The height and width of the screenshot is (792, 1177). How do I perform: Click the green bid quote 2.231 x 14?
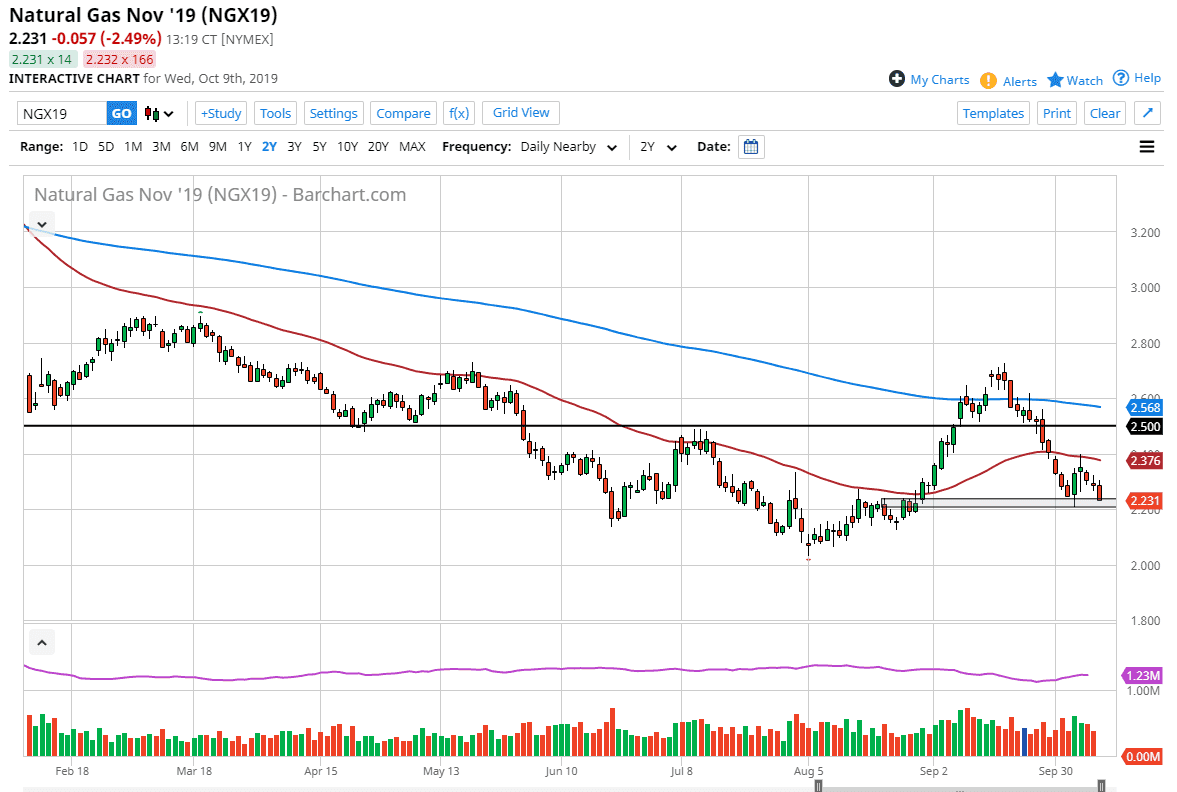[41, 59]
